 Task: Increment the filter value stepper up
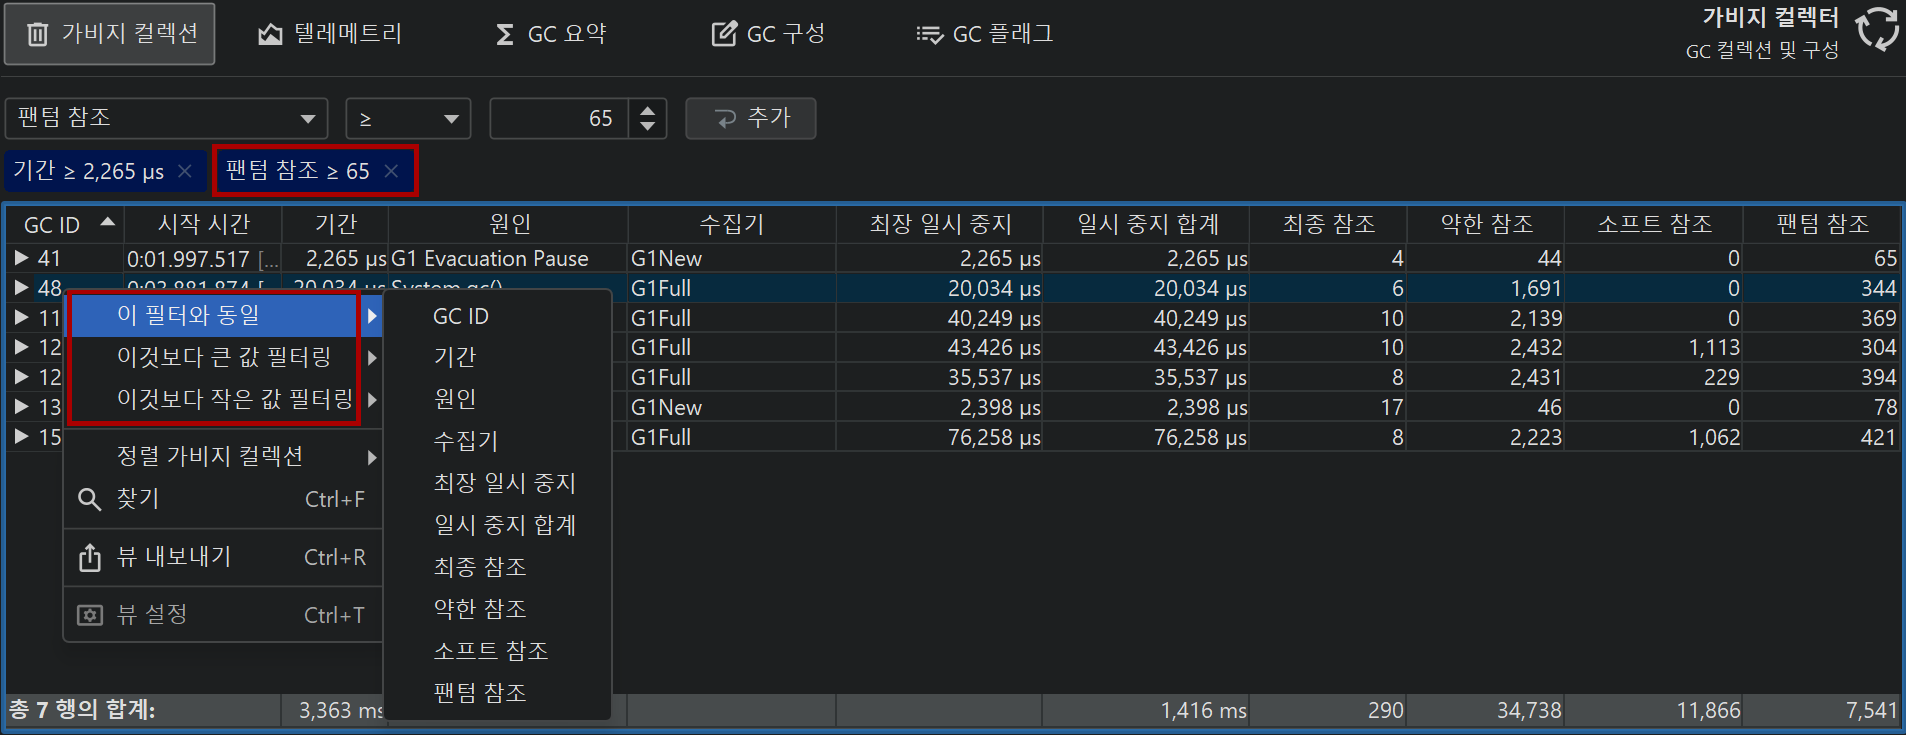(648, 110)
